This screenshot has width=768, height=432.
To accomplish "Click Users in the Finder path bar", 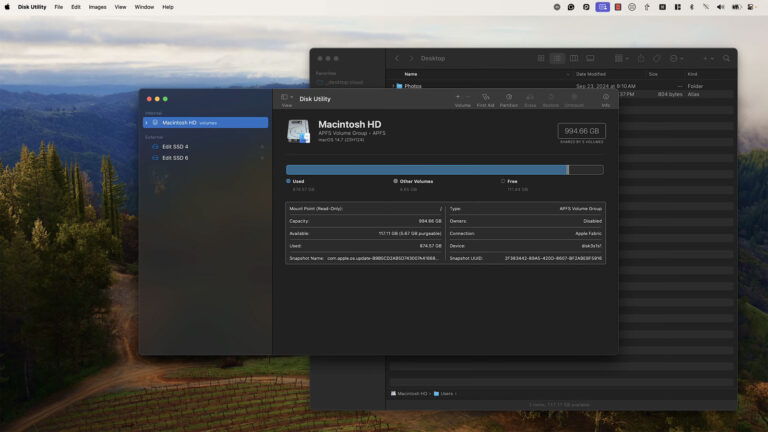I will pos(444,393).
